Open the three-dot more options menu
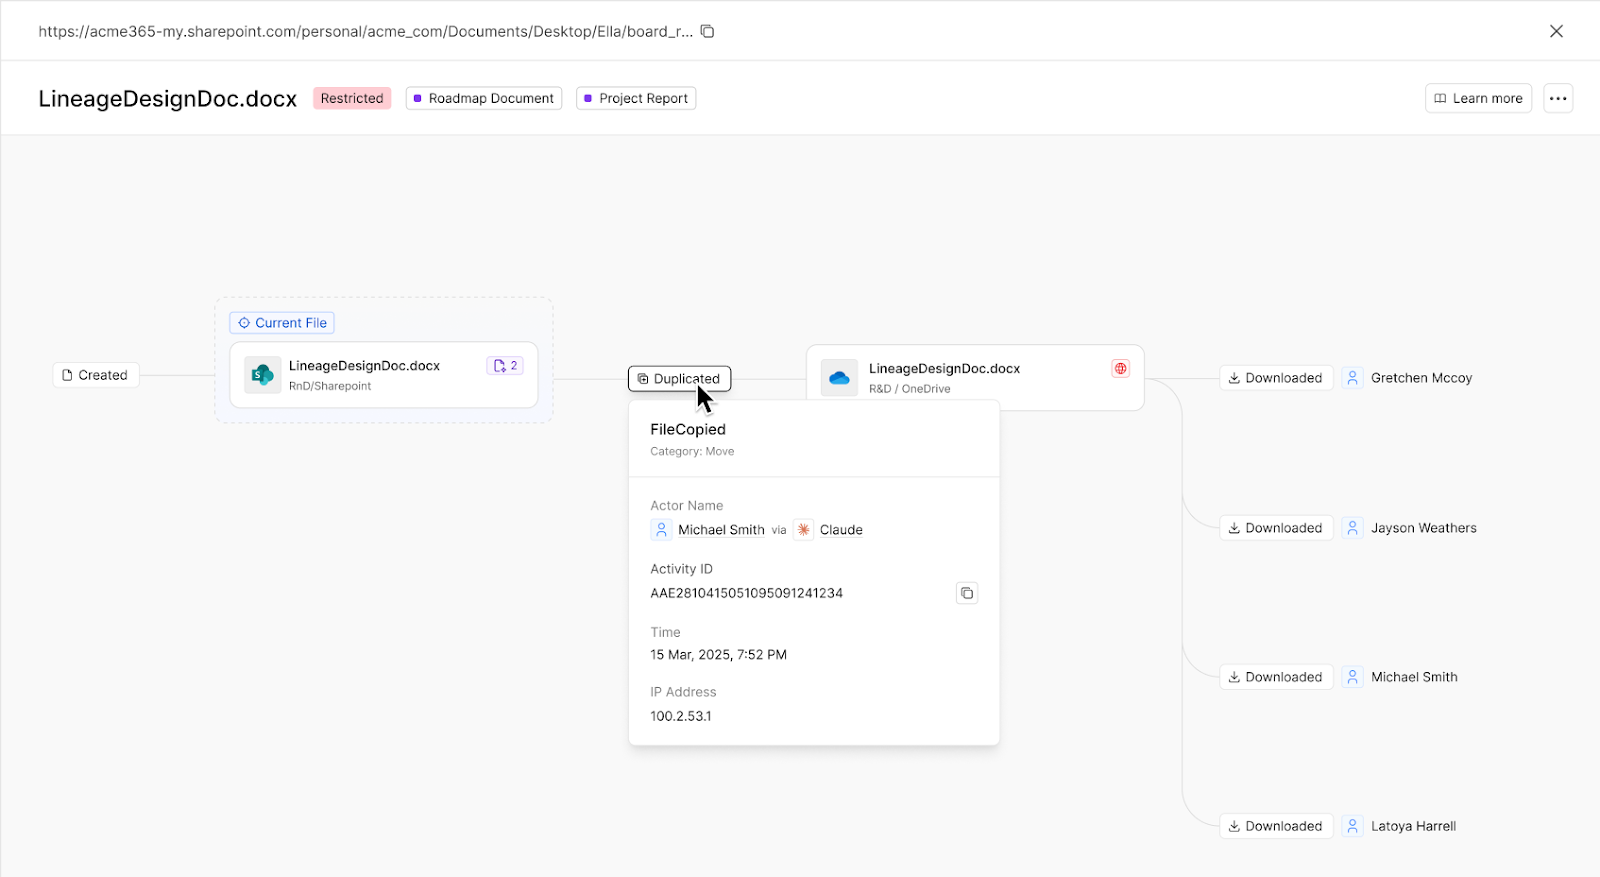1600x877 pixels. pos(1558,98)
